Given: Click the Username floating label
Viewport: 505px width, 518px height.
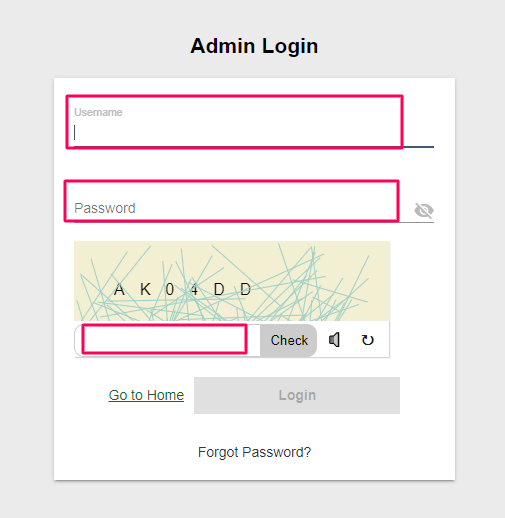Looking at the screenshot, I should coord(98,112).
